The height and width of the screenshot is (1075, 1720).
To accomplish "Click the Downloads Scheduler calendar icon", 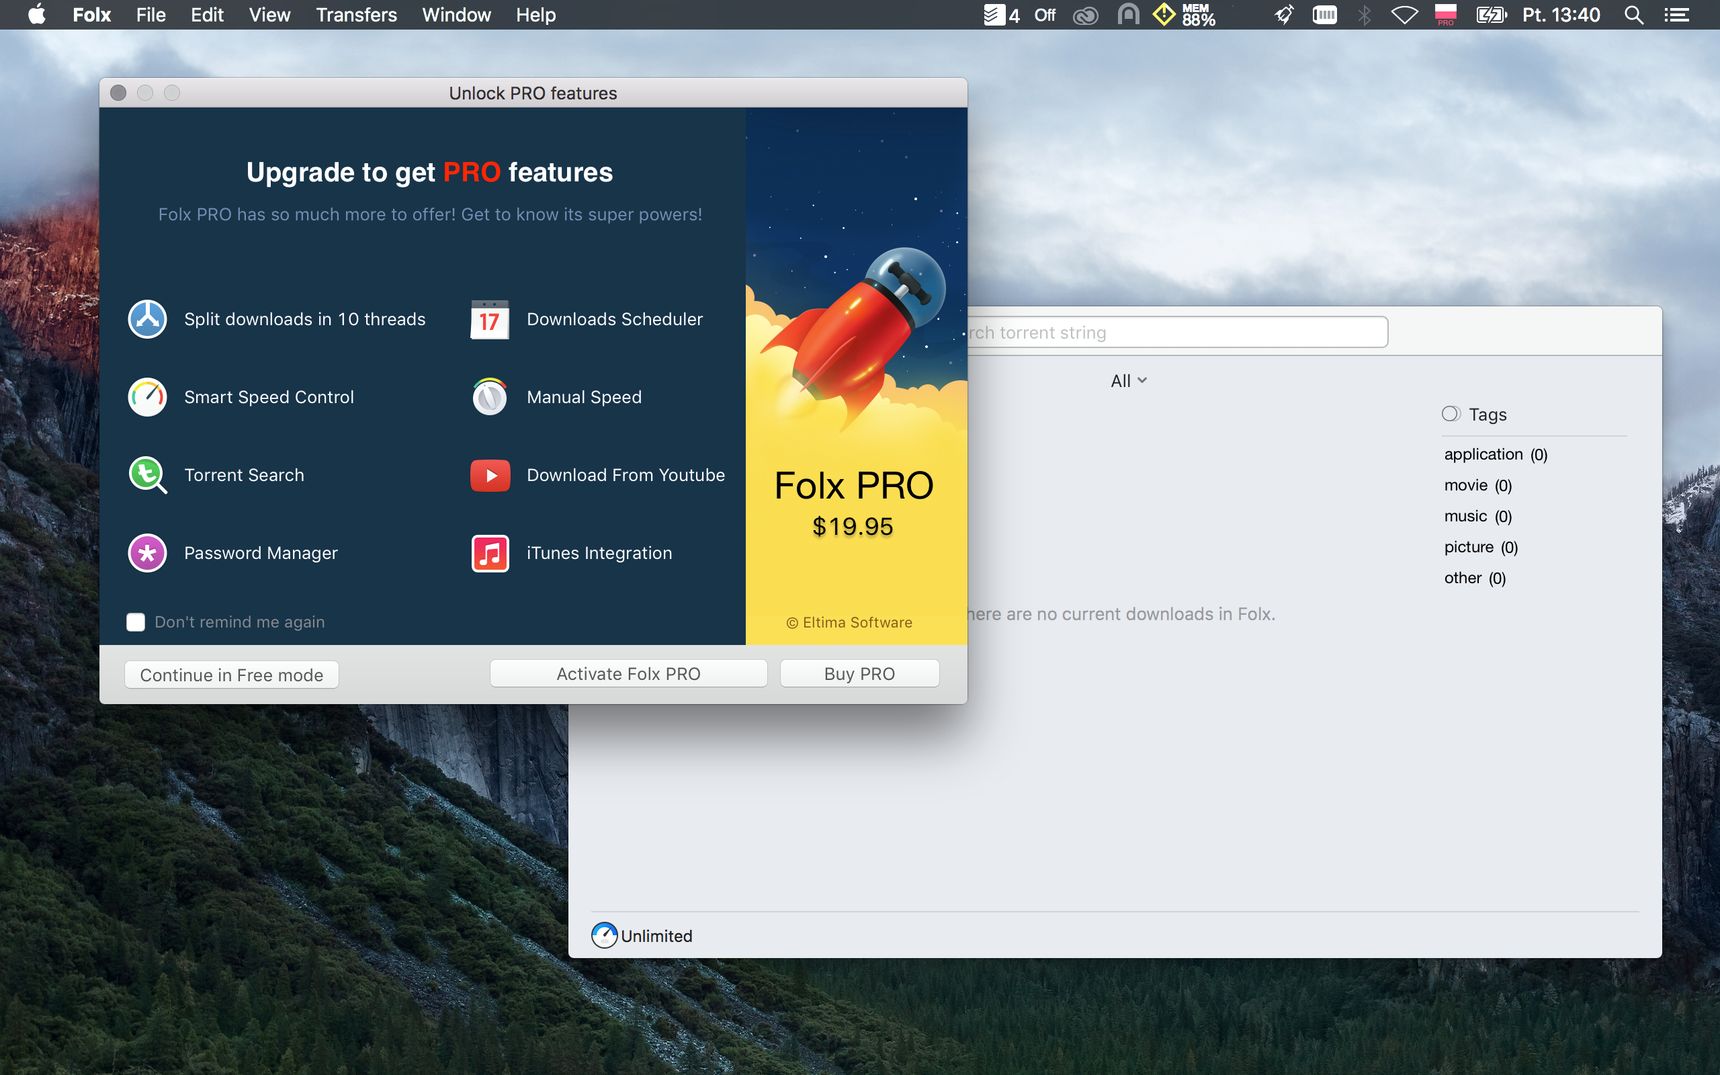I will coord(490,319).
